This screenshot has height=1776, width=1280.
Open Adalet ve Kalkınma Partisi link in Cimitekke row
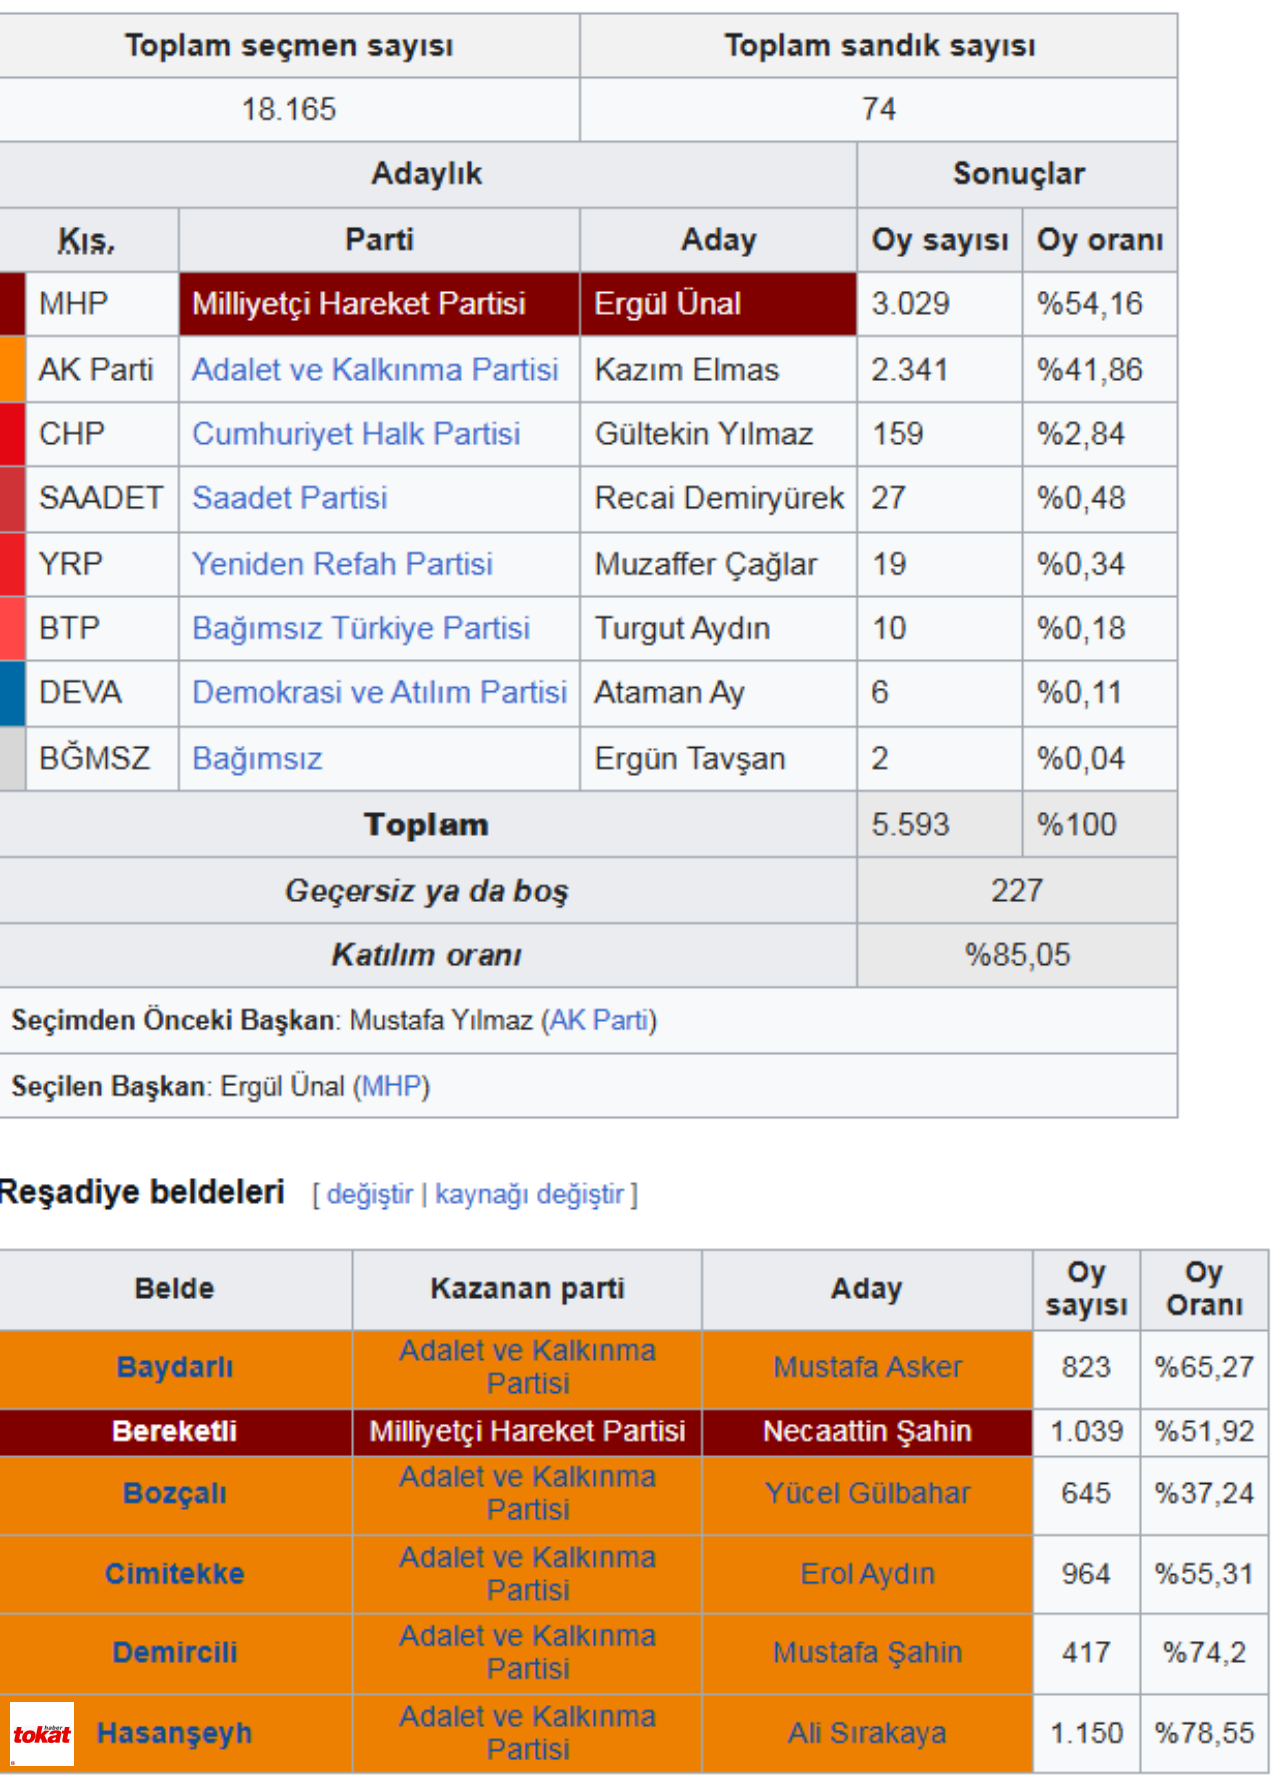click(527, 1573)
